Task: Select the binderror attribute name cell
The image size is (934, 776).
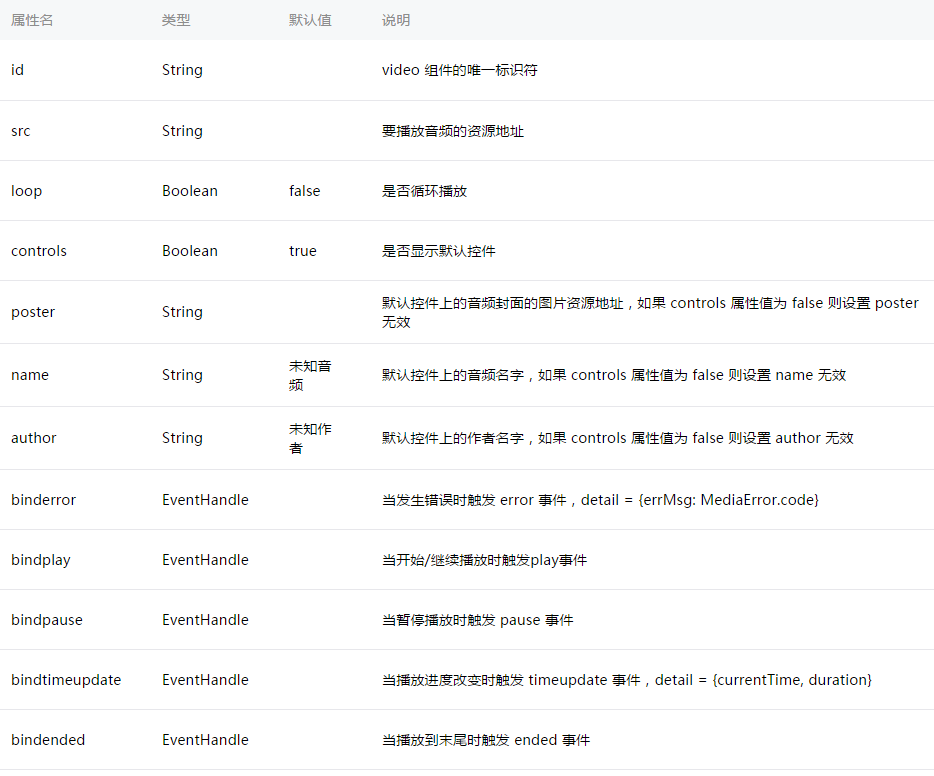Action: point(43,500)
